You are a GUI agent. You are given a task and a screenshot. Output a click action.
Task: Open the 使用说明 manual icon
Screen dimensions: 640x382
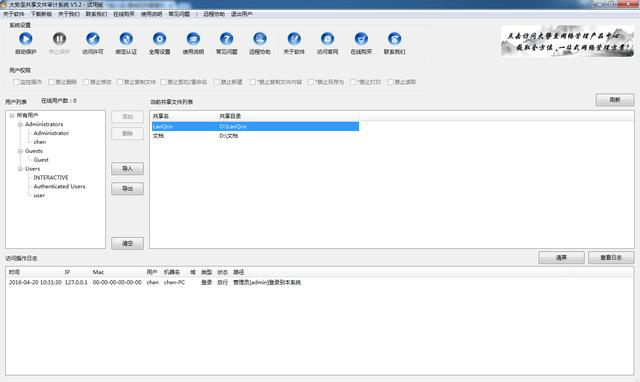(193, 39)
